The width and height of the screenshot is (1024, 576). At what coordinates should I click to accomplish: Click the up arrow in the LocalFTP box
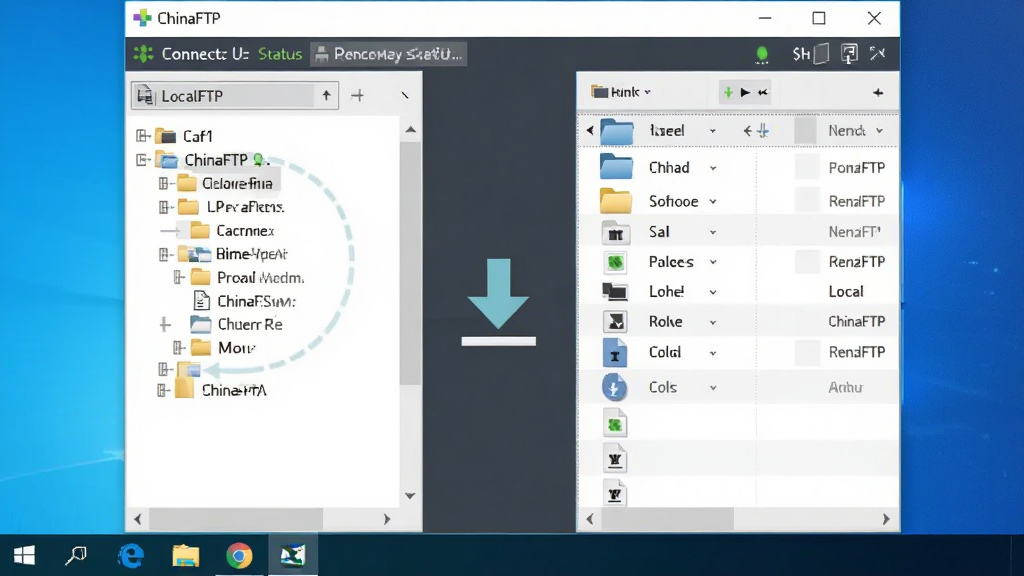(x=327, y=96)
